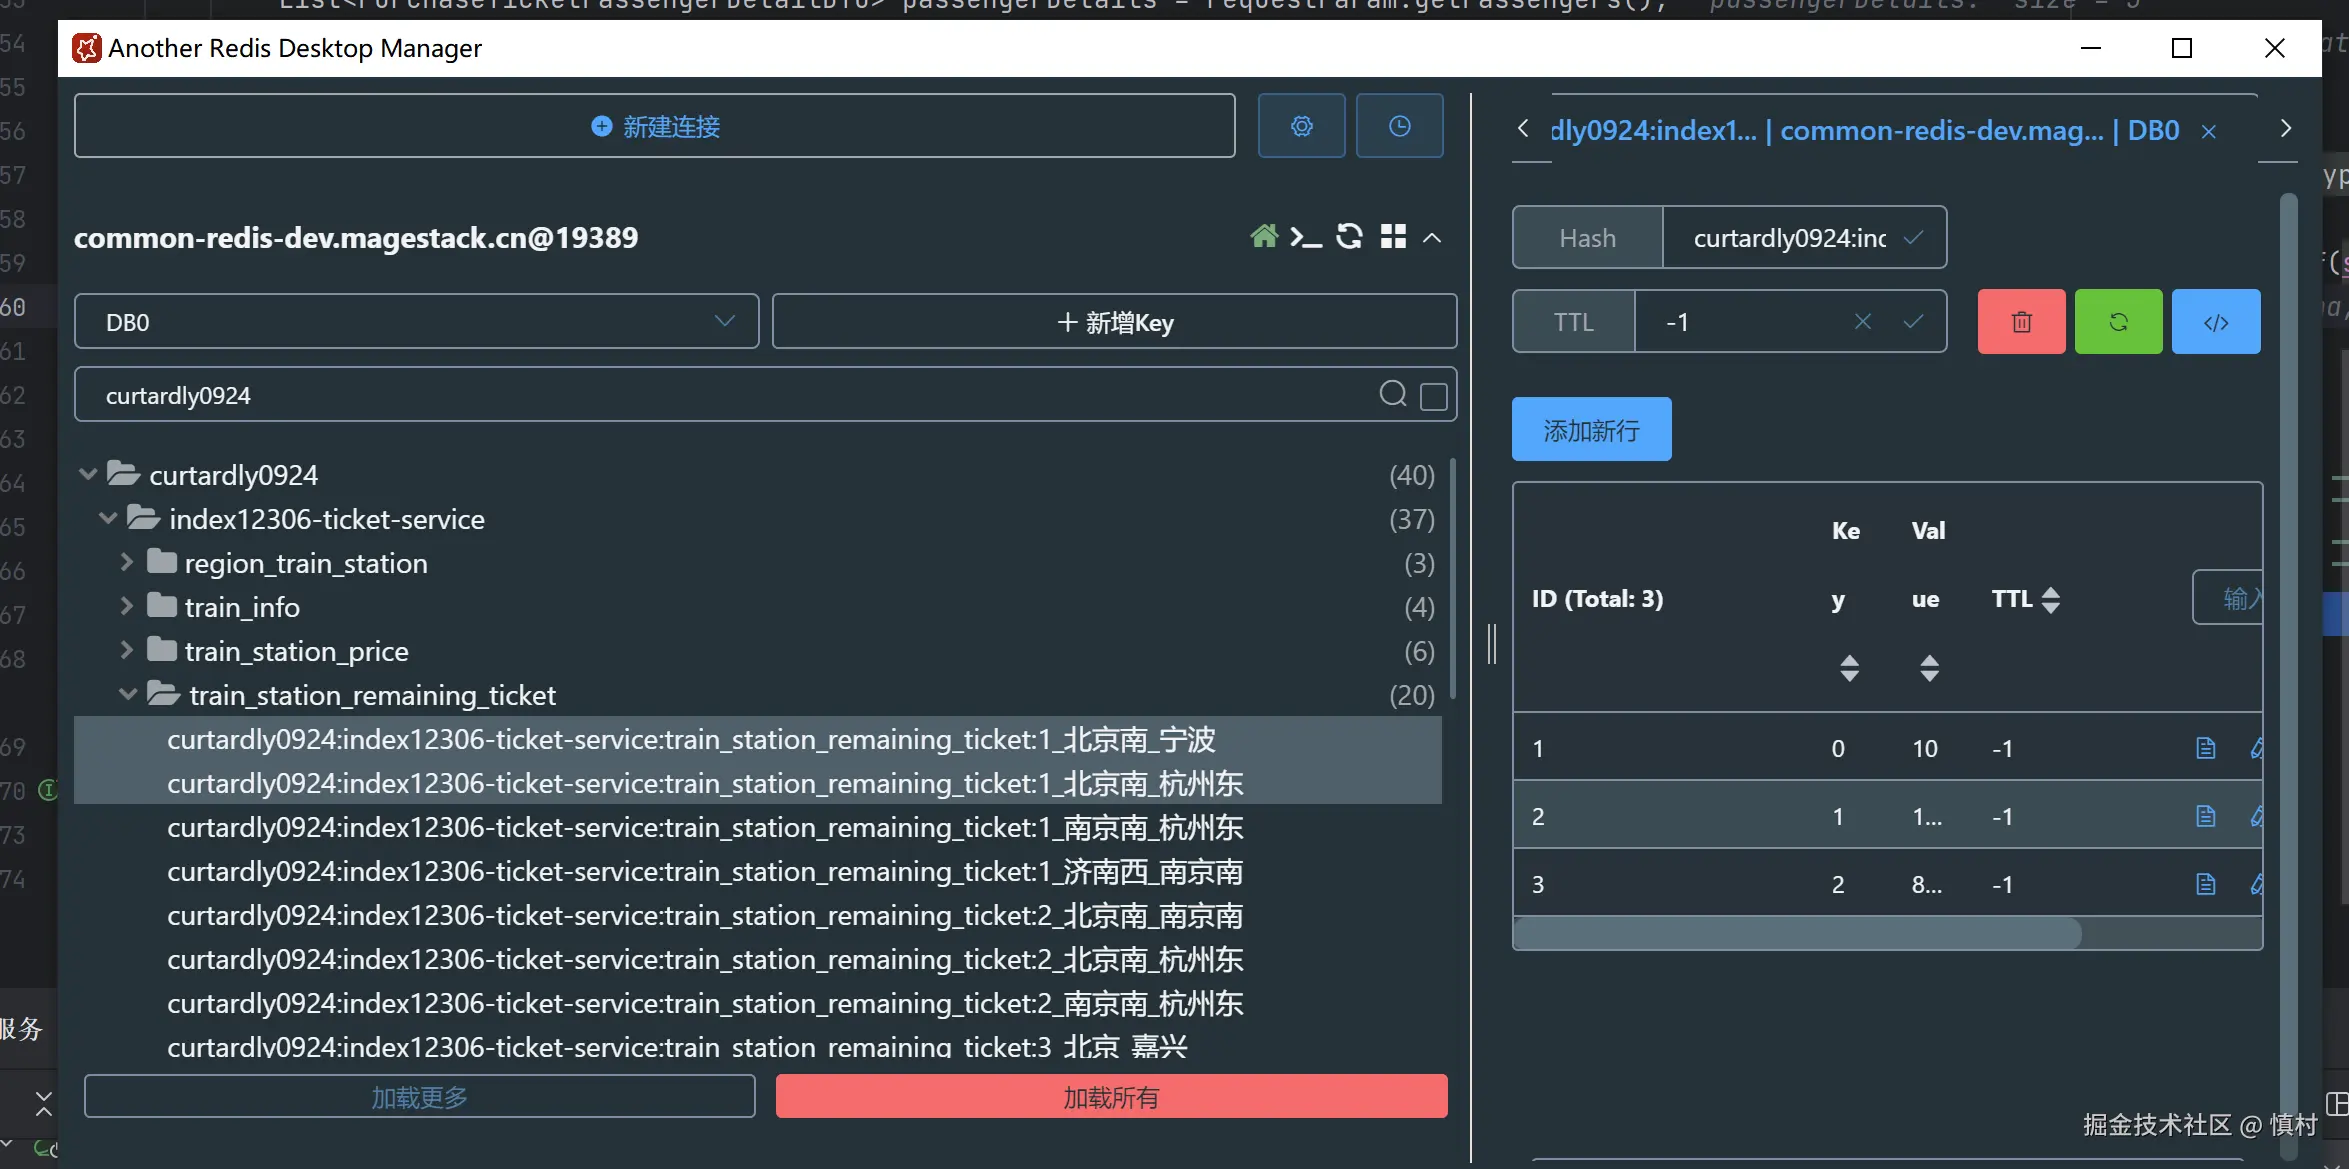2349x1169 pixels.
Task: Collapse the train_station_remaining_ticket folder
Action: (x=127, y=694)
